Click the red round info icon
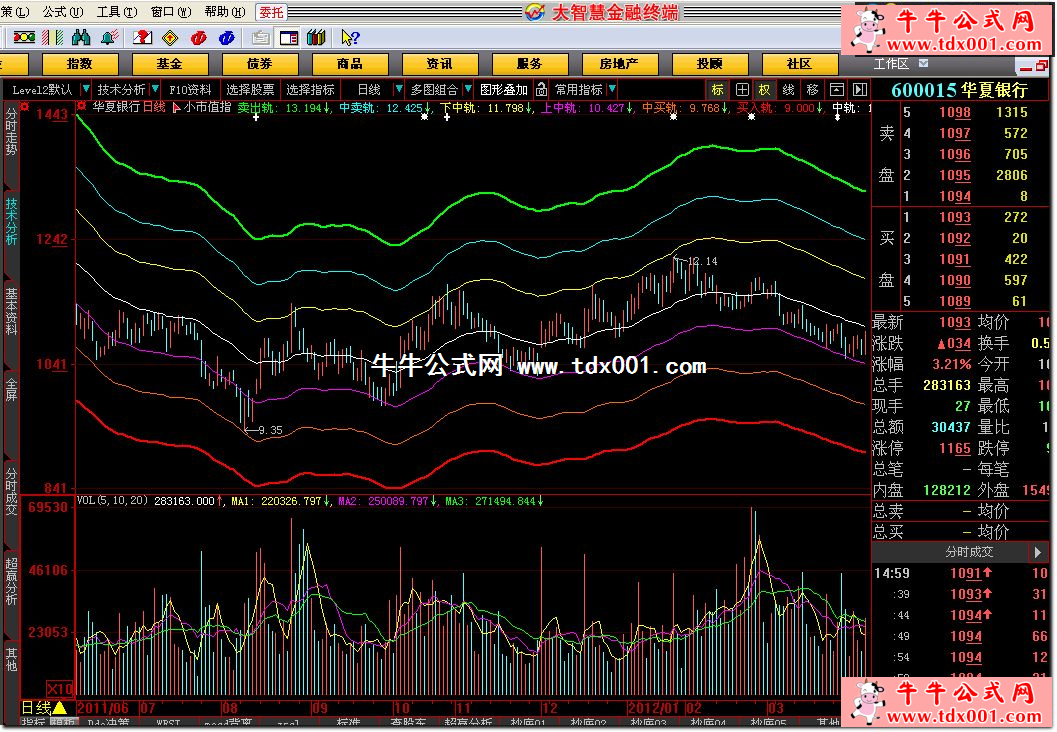 pyautogui.click(x=199, y=38)
